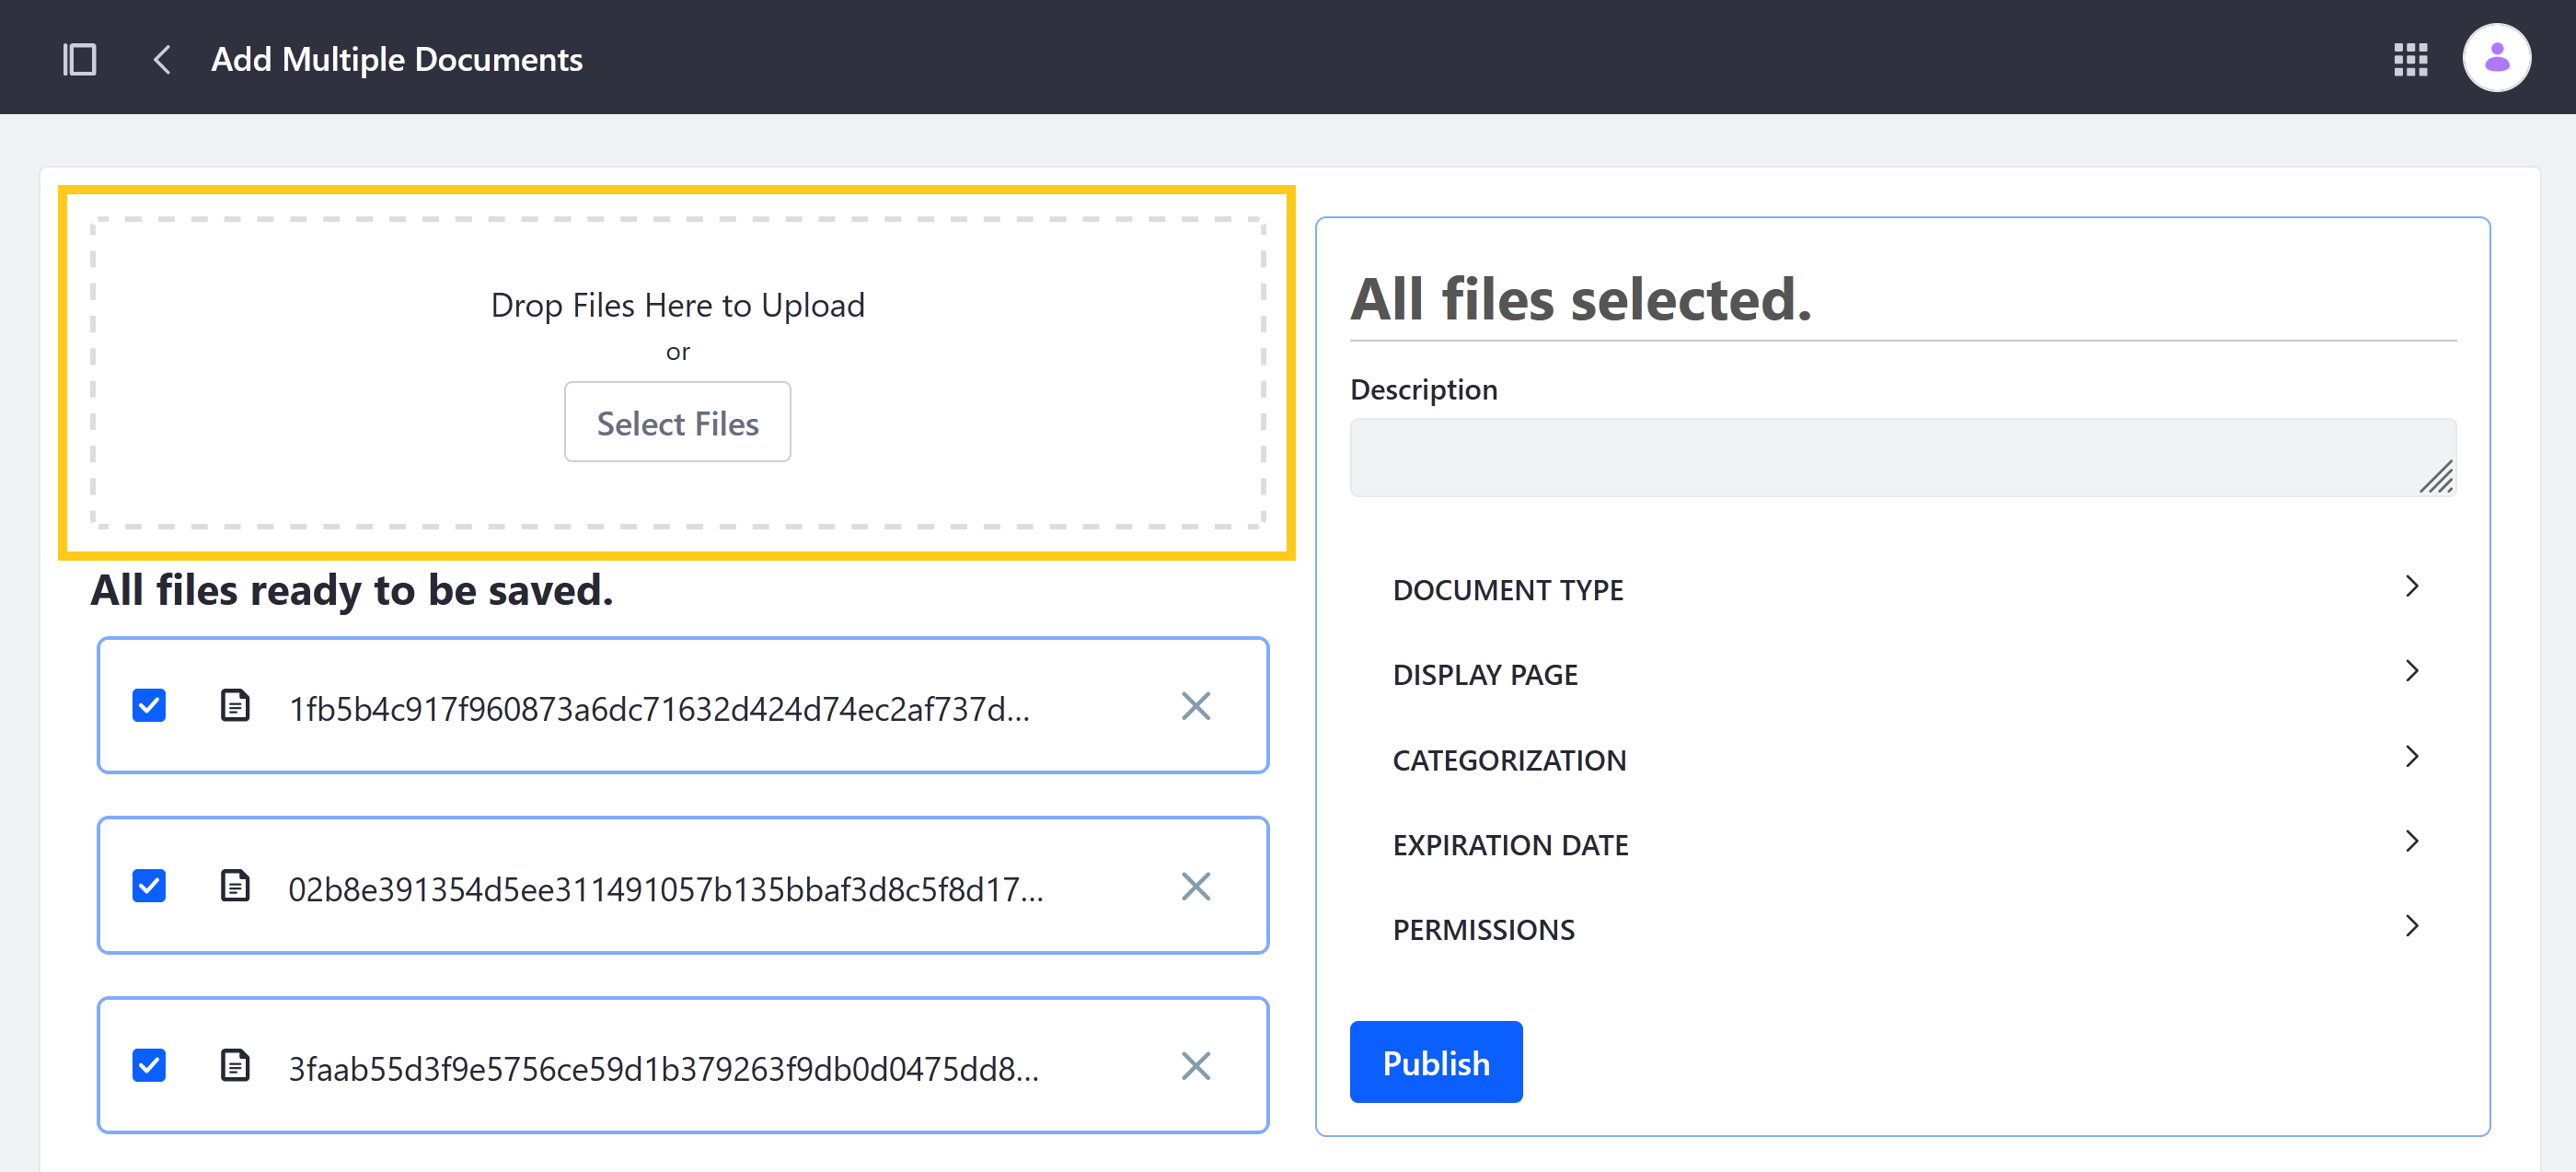Click the document file icon for third entry
Image resolution: width=2576 pixels, height=1172 pixels.
[x=237, y=1067]
